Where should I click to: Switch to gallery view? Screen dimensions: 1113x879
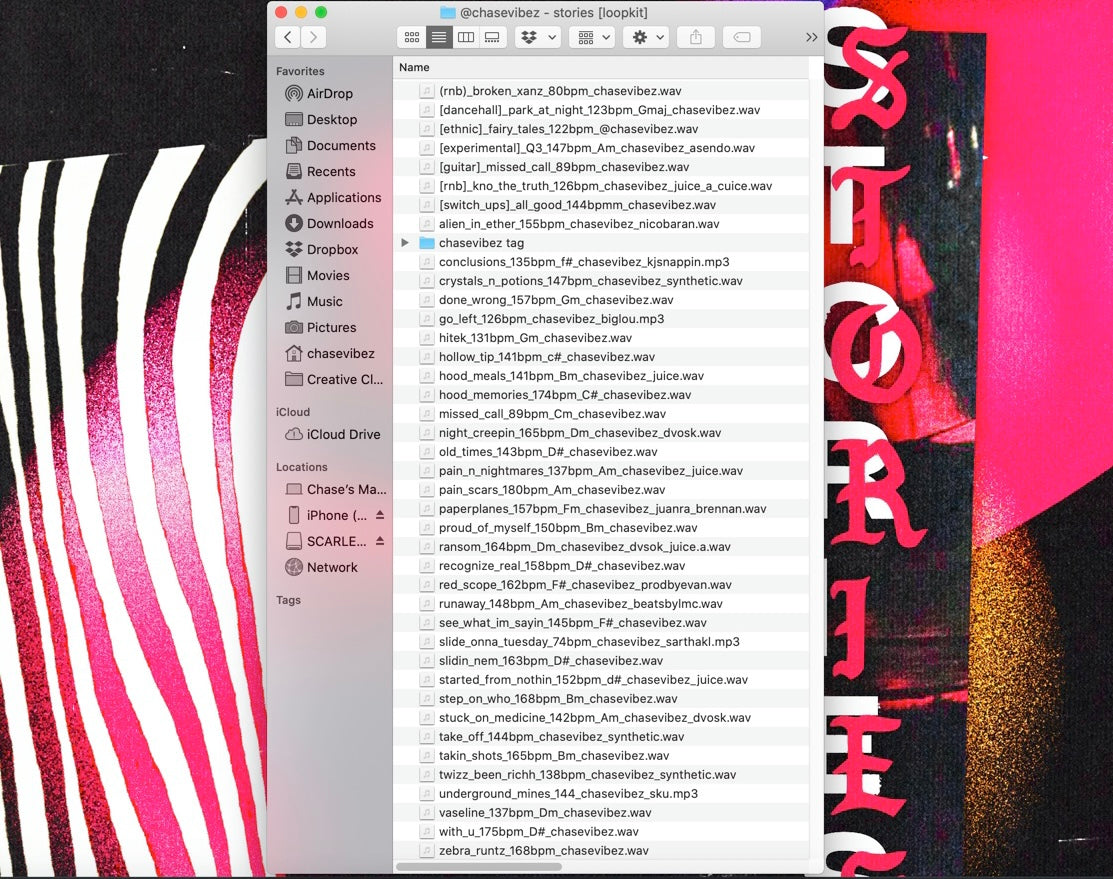coord(492,37)
